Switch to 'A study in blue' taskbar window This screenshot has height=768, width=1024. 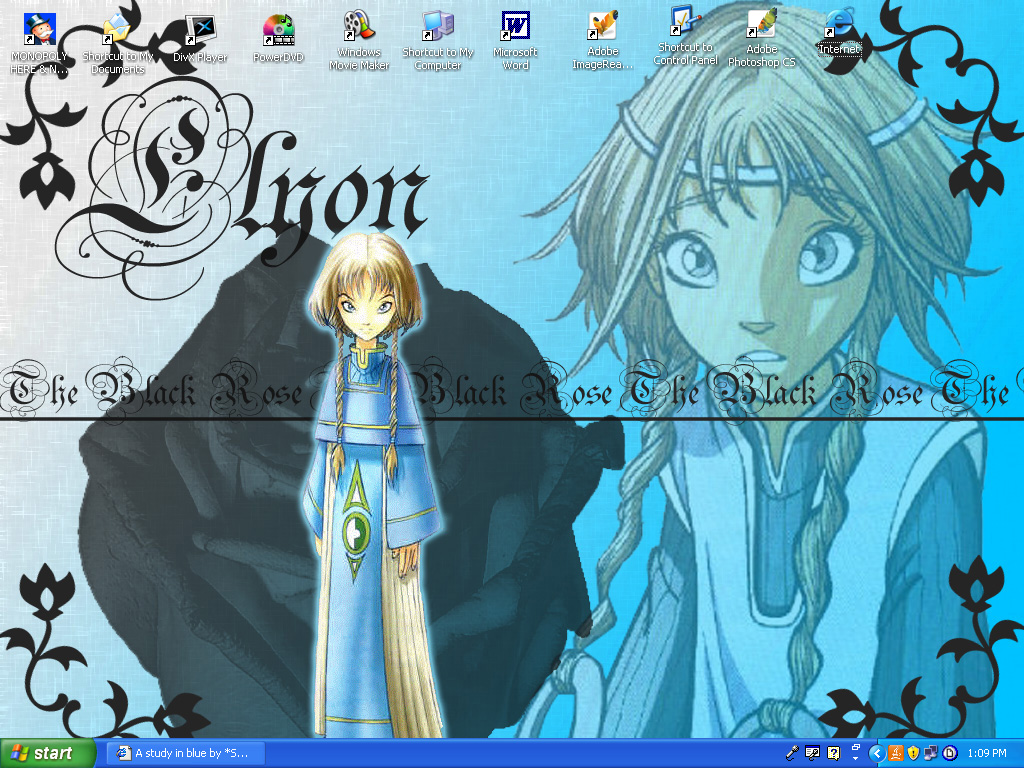coord(186,753)
